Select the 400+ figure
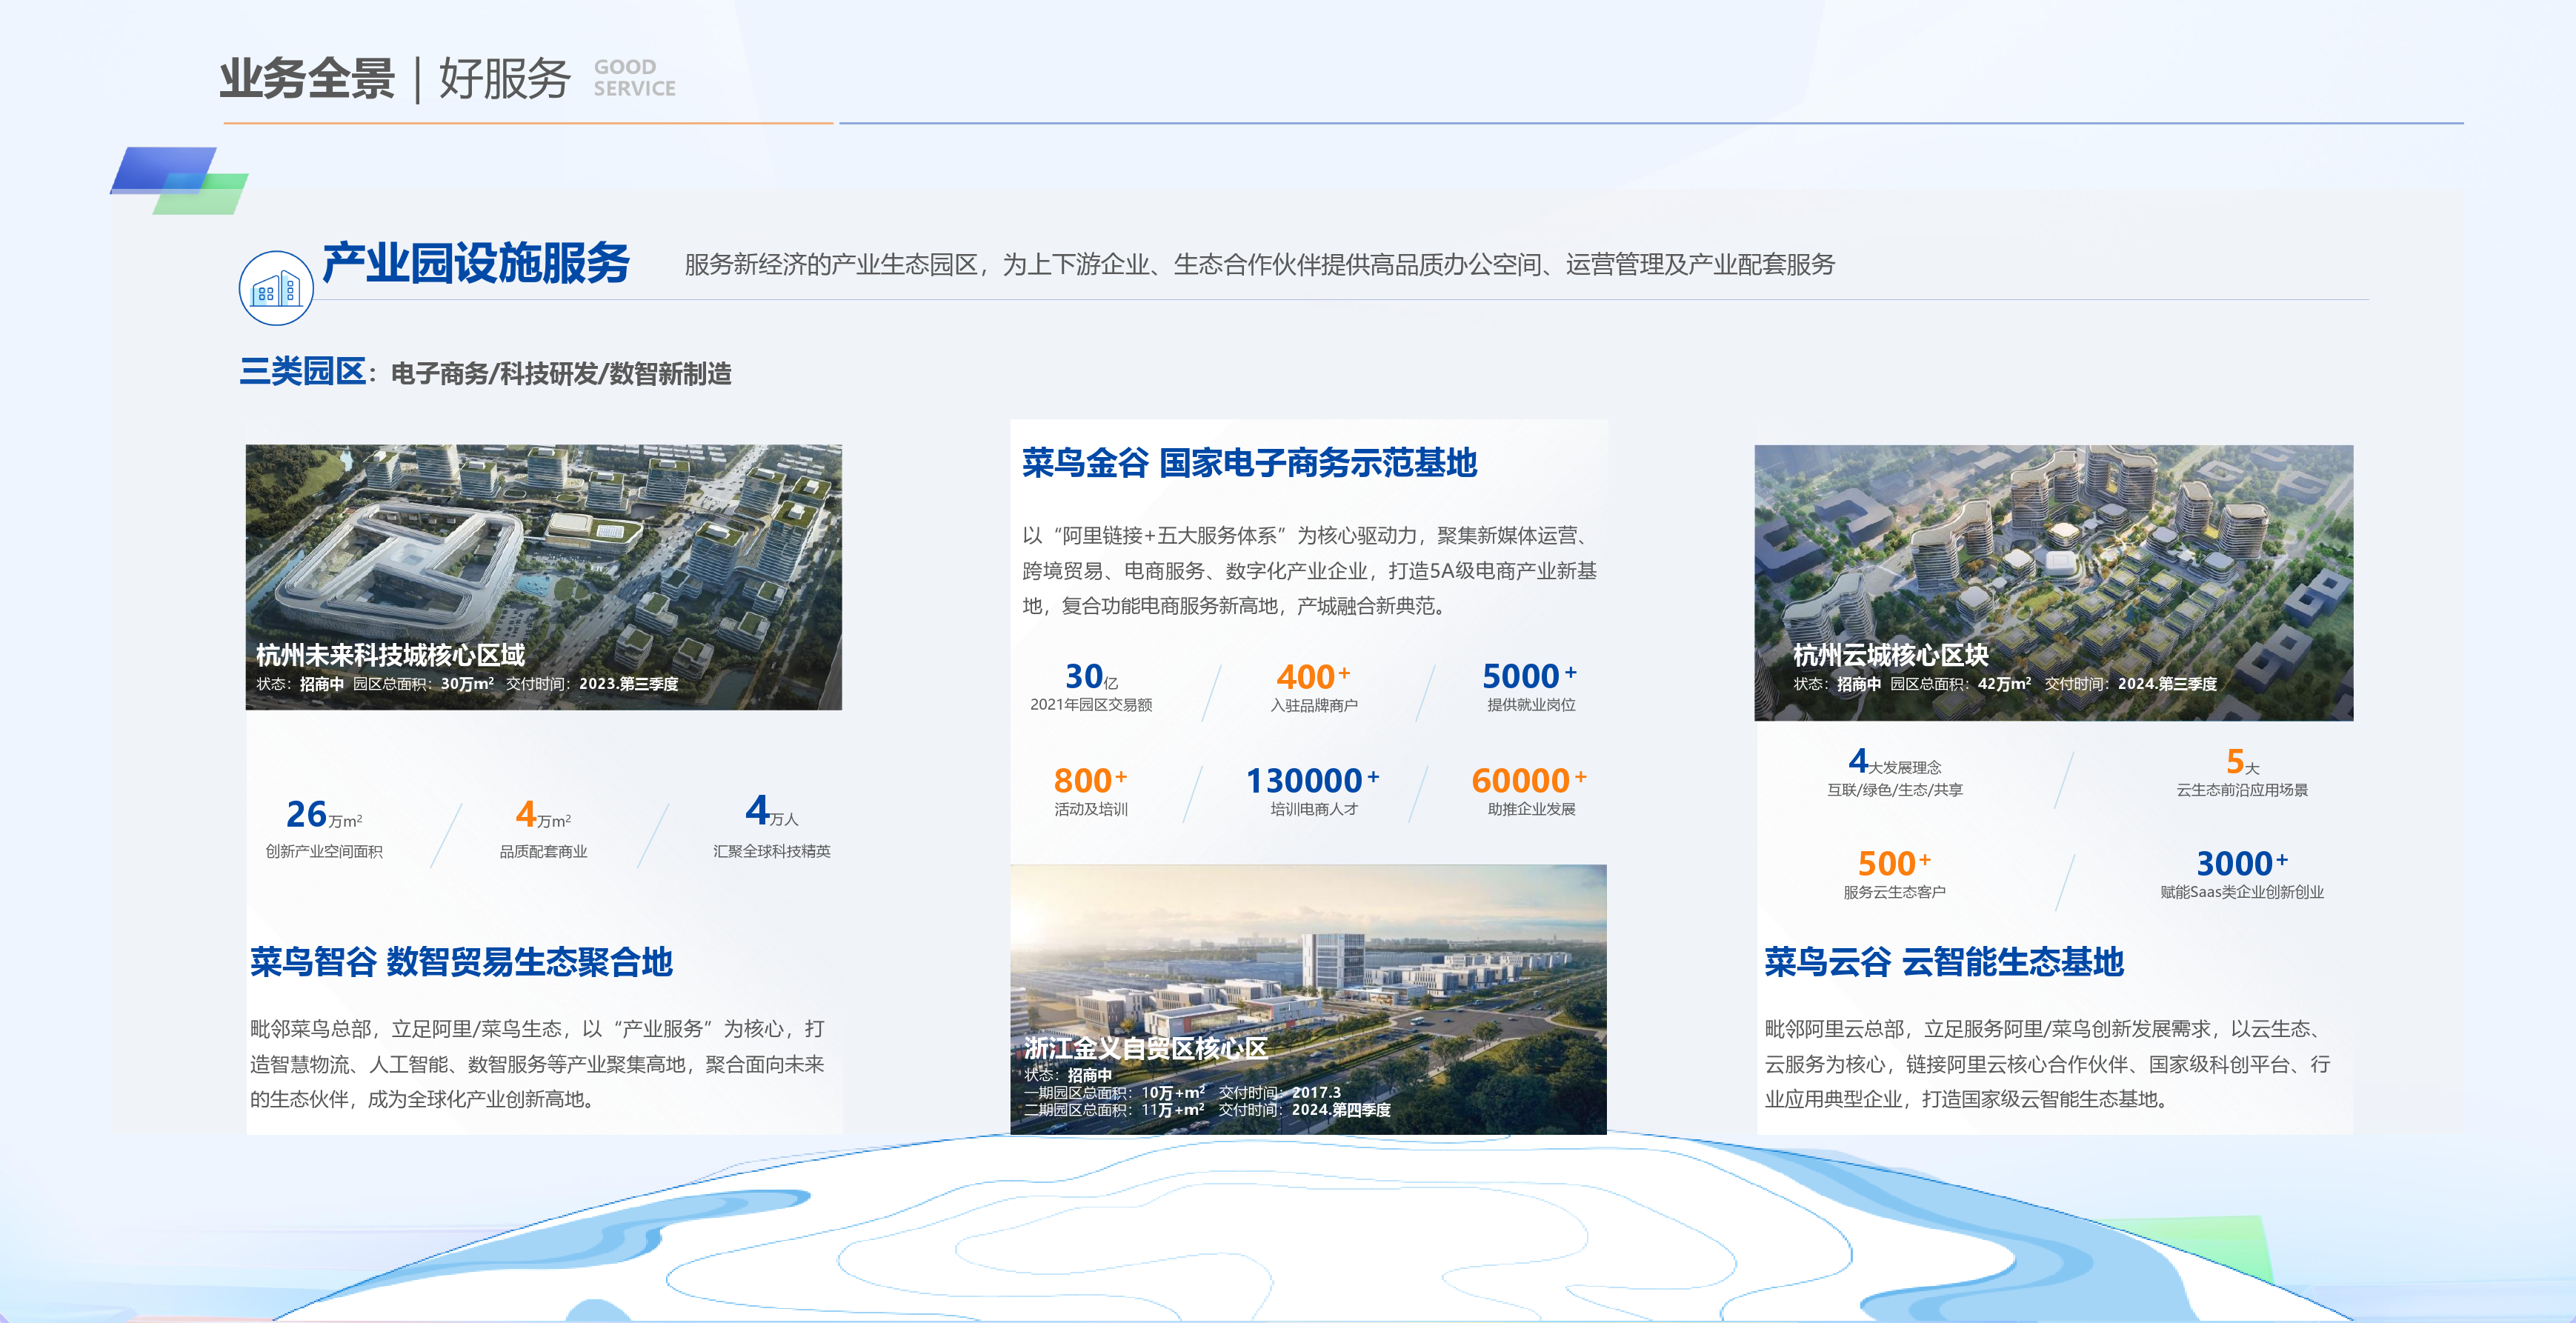The image size is (2576, 1323). (1313, 677)
